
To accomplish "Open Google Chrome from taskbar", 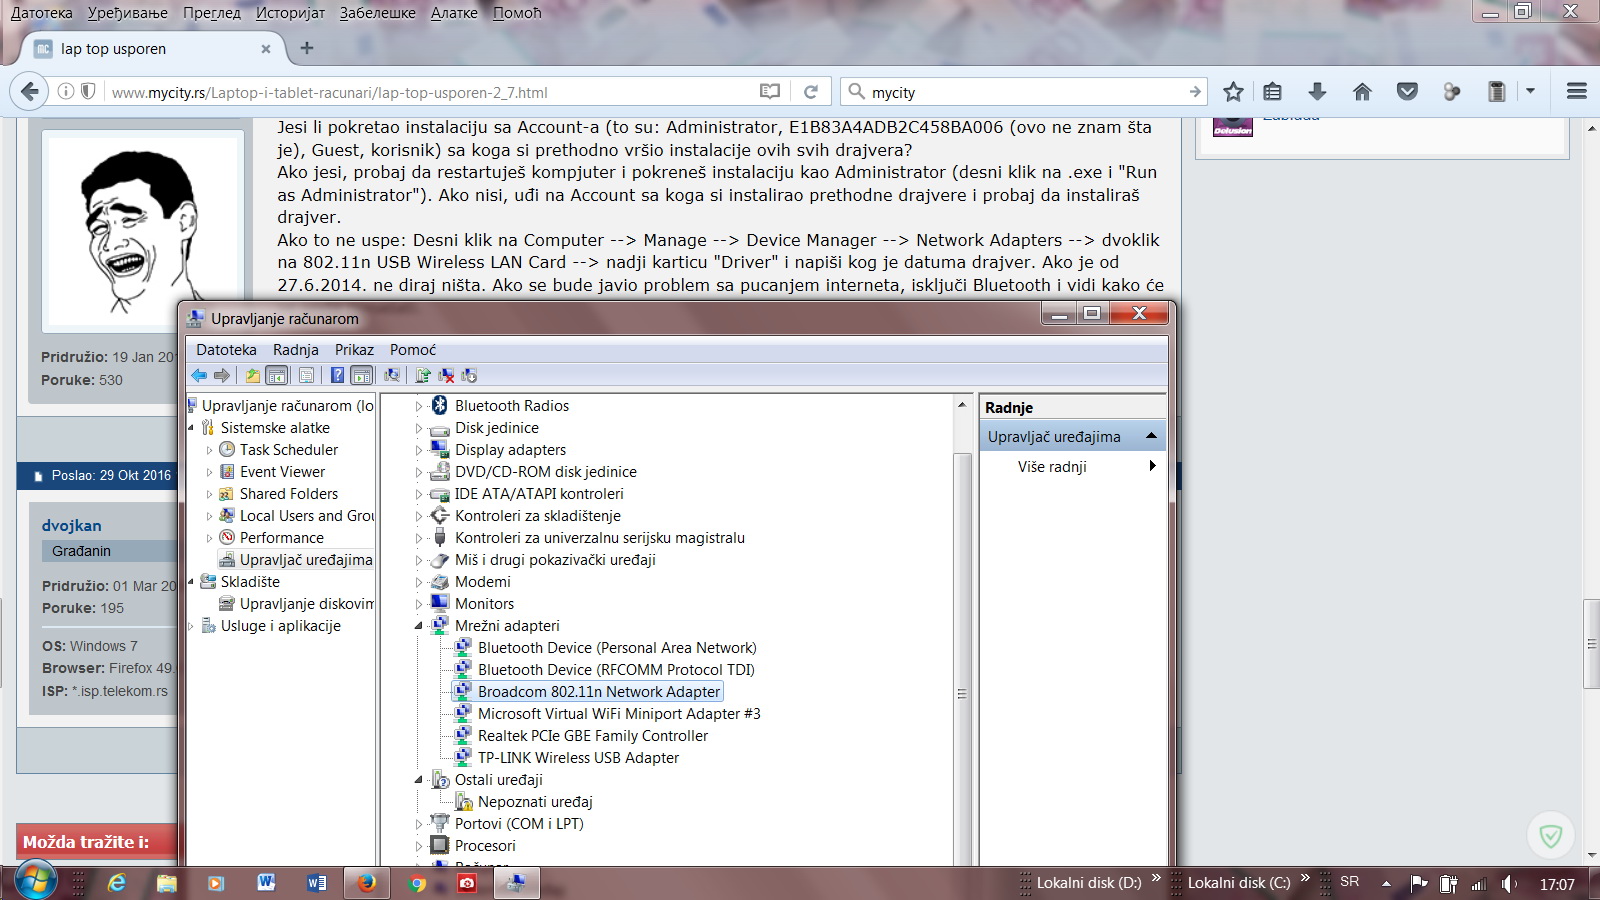I will click(x=417, y=883).
